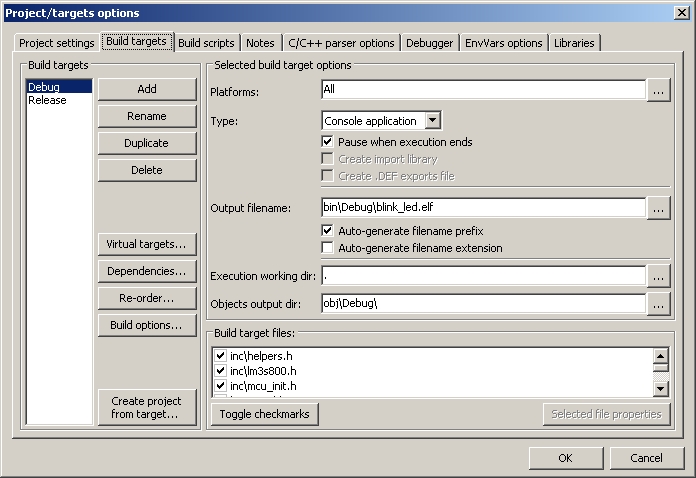This screenshot has height=478, width=696.
Task: Browse for Execution working dir
Action: tap(657, 276)
